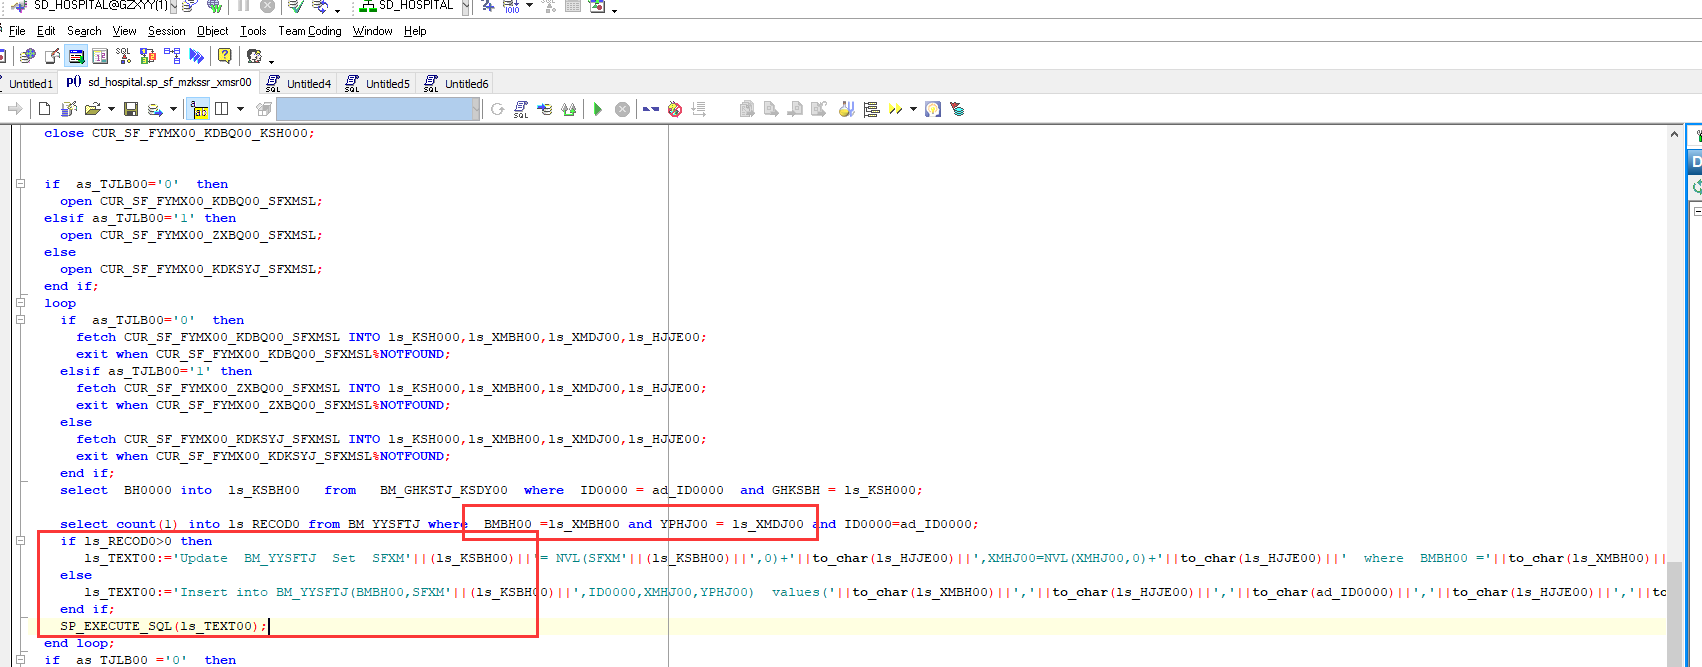Viewport: 1702px width, 667px height.
Task: Open the Help menu
Action: (x=415, y=31)
